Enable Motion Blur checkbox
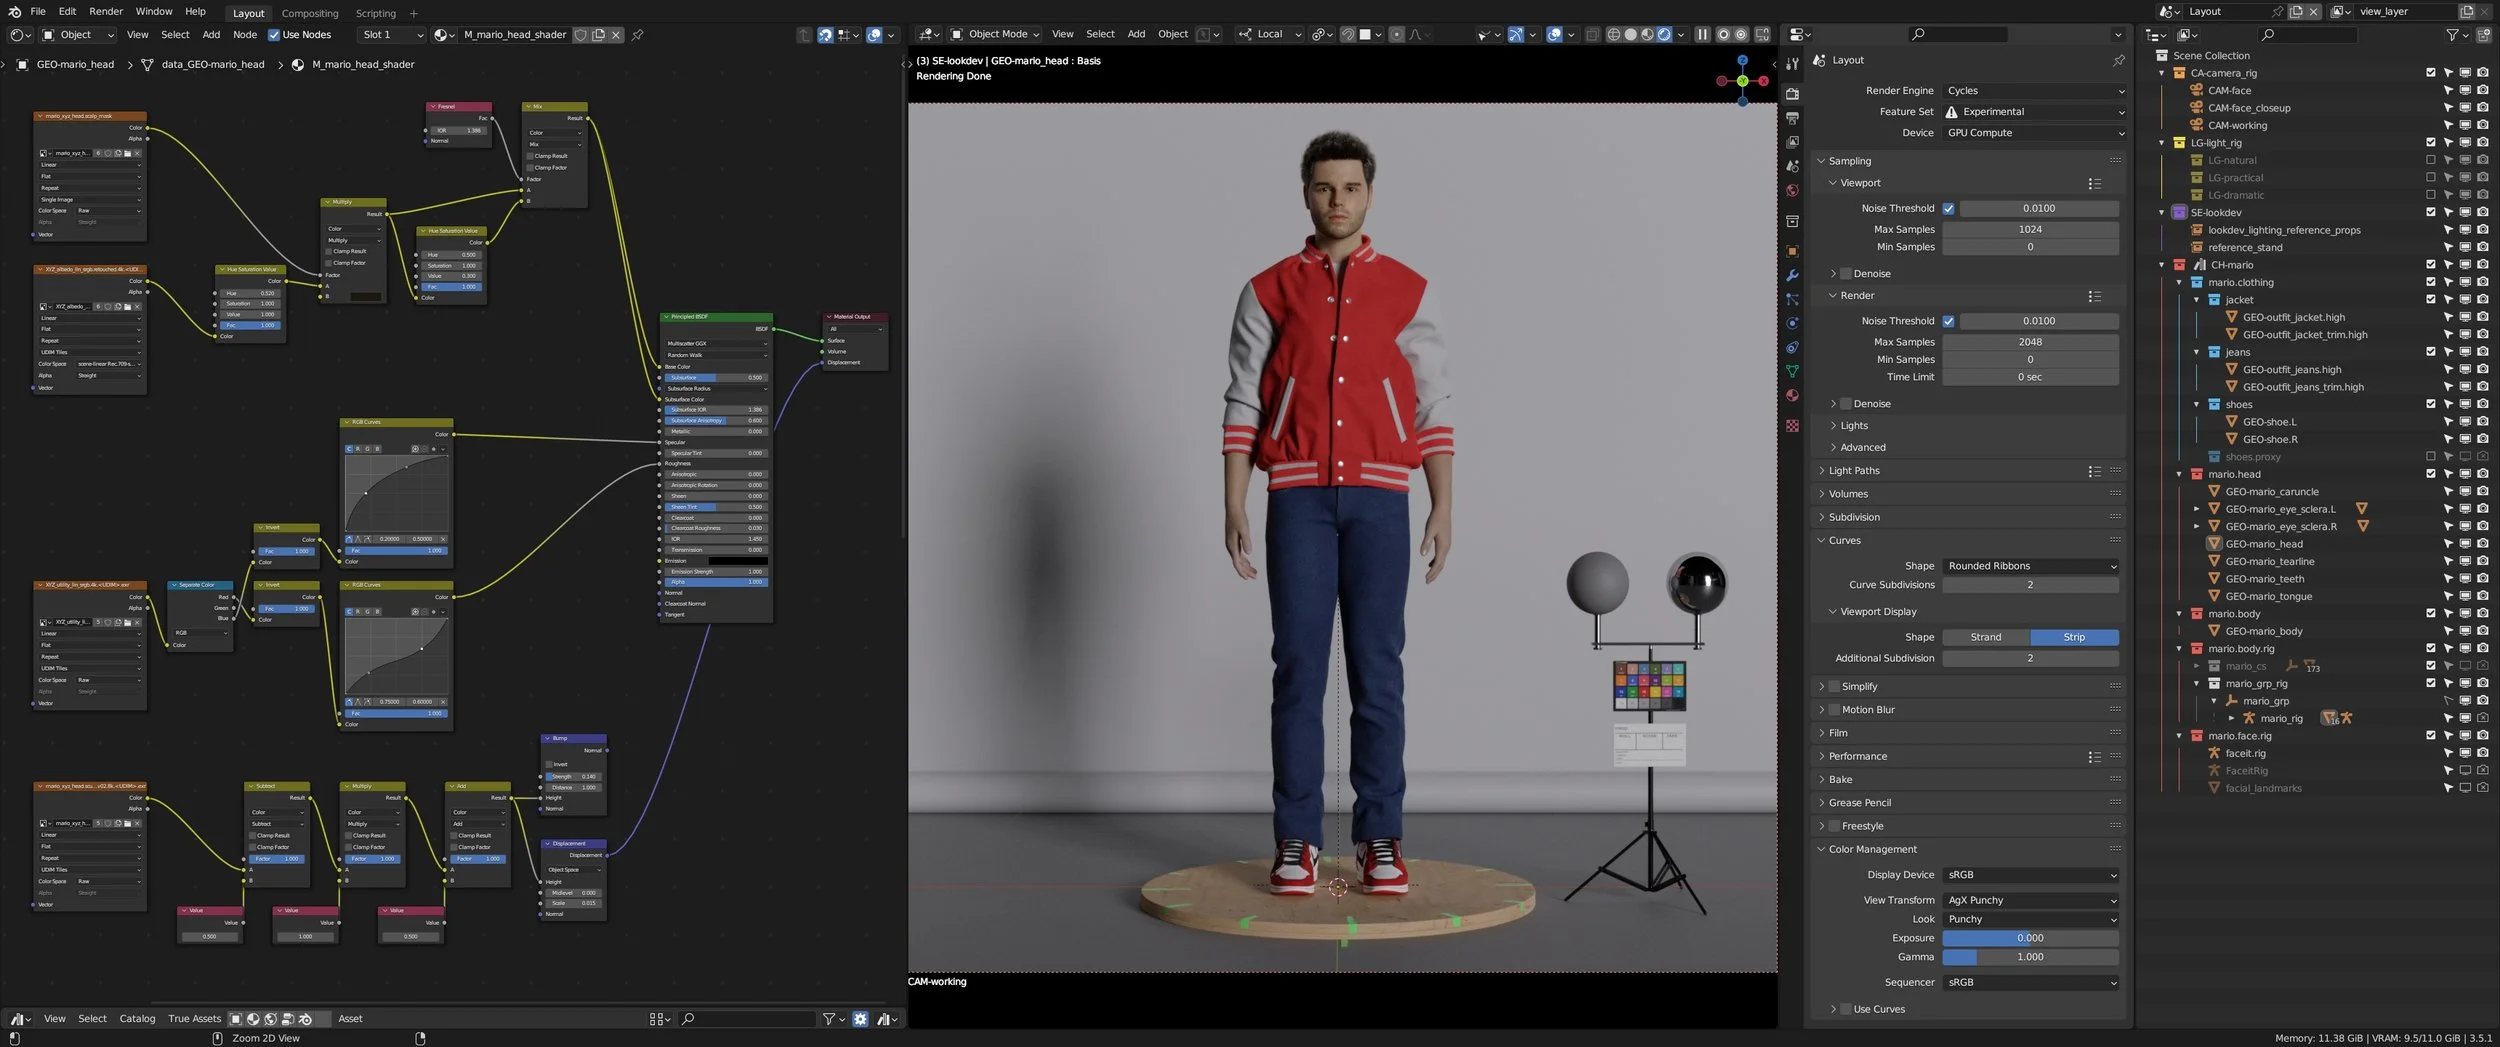The width and height of the screenshot is (2500, 1047). pyautogui.click(x=1834, y=710)
